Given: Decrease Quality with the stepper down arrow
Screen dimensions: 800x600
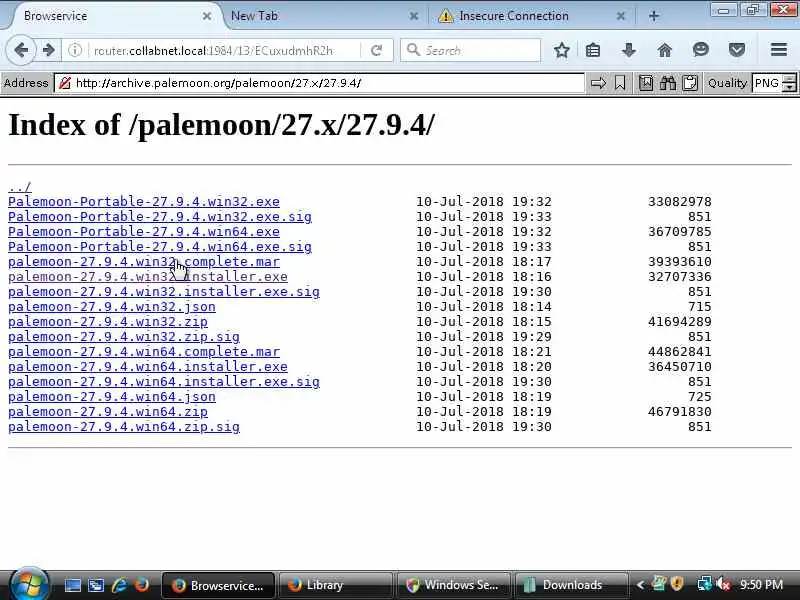Looking at the screenshot, I should (789, 87).
